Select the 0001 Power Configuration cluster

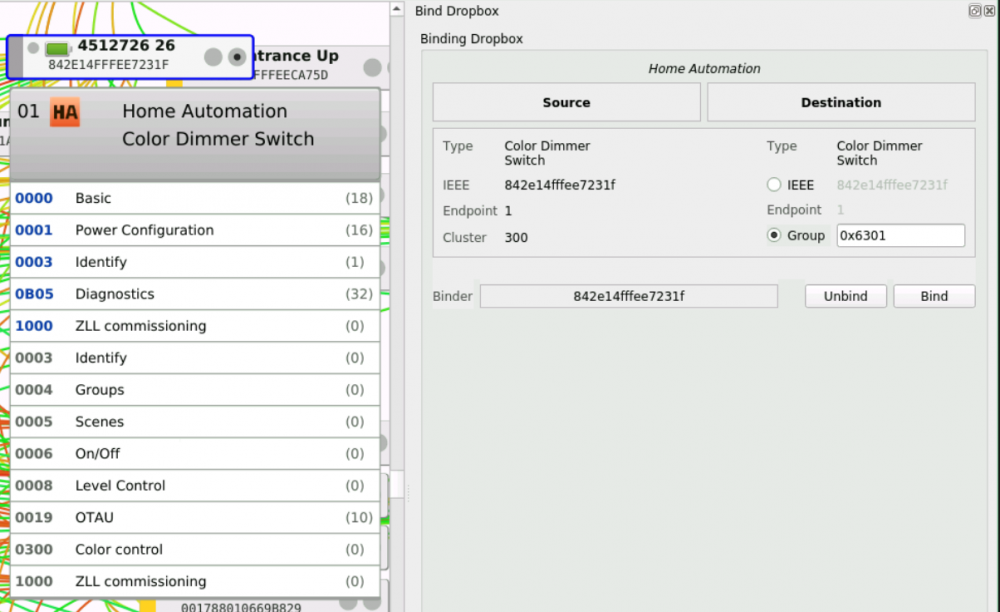[x=195, y=230]
